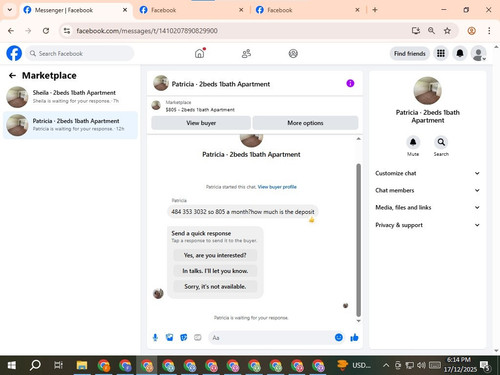Close the Messenger | Facebook tab
The image size is (500, 375).
click(x=125, y=10)
